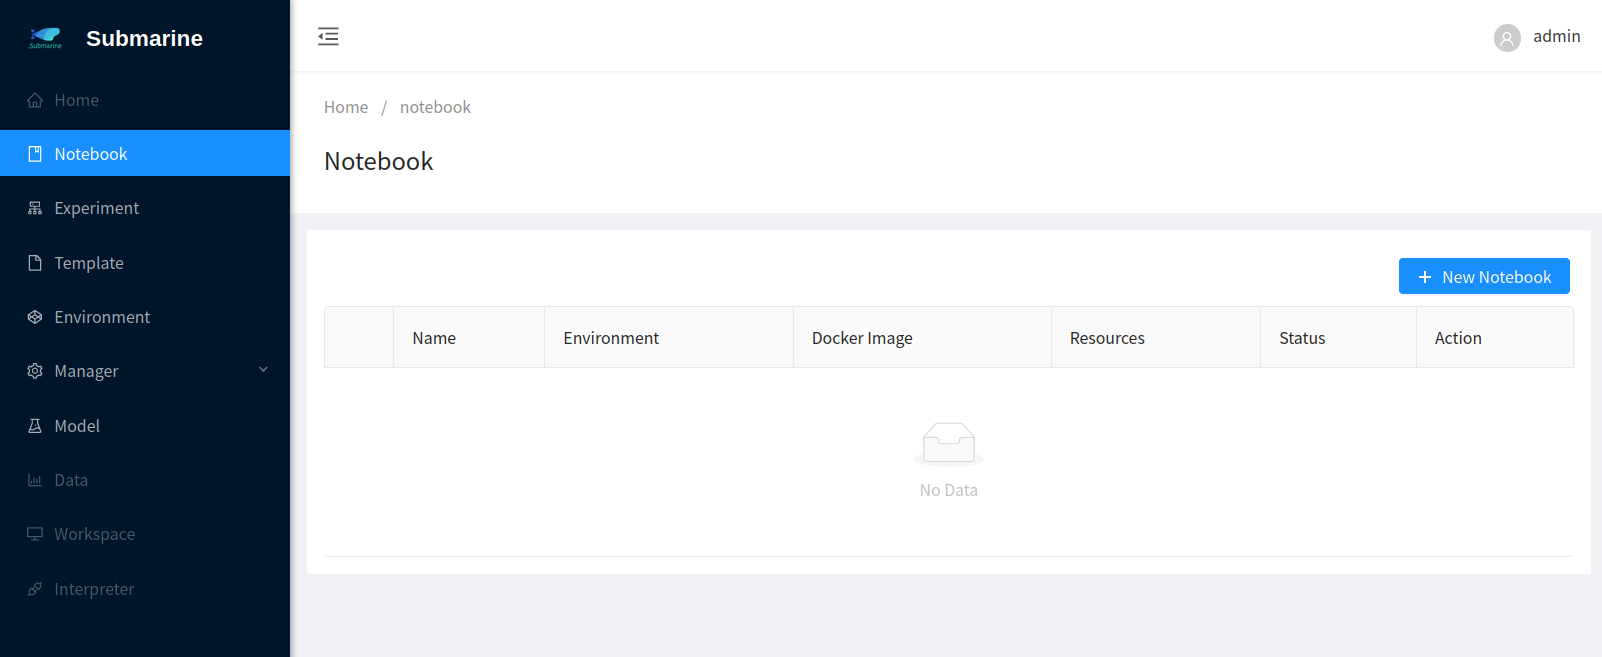Click the Environment icon in sidebar
This screenshot has width=1602, height=657.
35,317
